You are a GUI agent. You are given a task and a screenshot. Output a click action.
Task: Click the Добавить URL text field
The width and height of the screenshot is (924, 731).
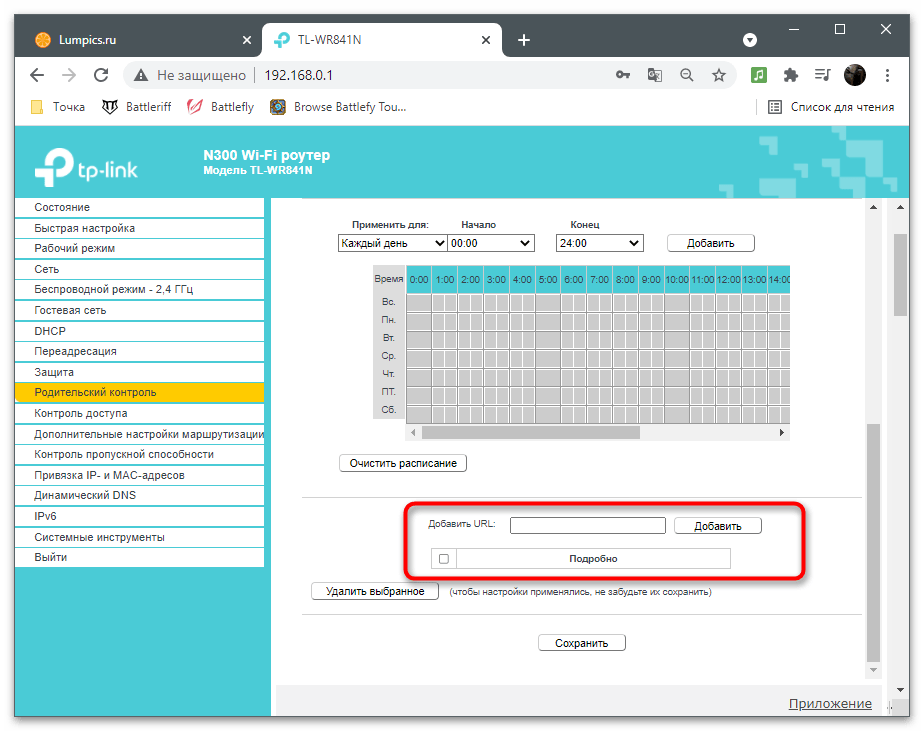point(588,525)
